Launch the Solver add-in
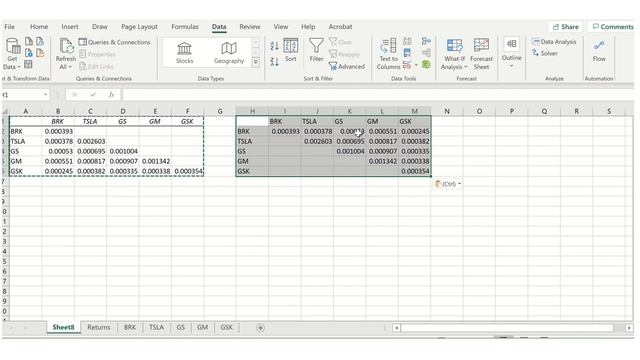The image size is (640, 360). [x=545, y=53]
